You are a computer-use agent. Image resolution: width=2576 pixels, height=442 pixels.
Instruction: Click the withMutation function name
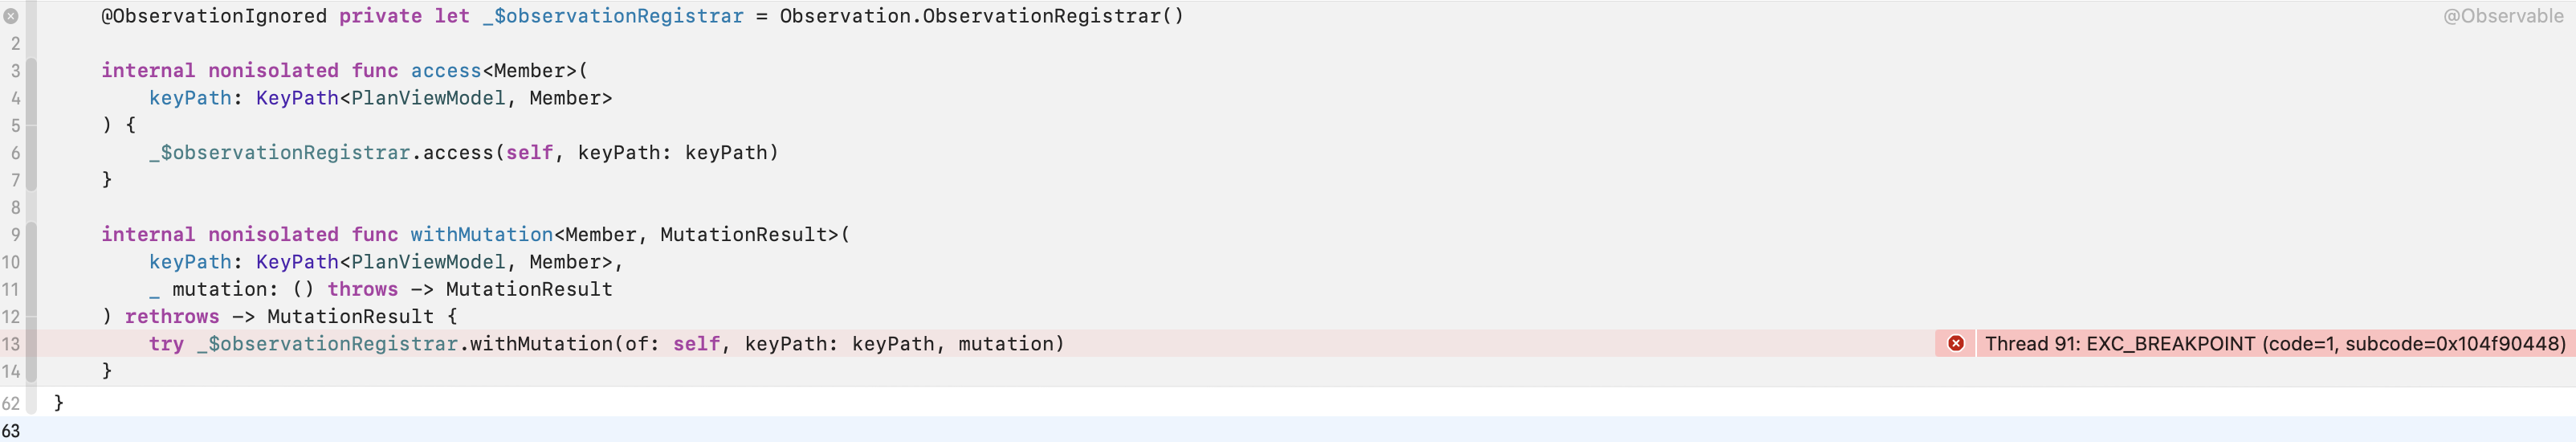point(482,234)
